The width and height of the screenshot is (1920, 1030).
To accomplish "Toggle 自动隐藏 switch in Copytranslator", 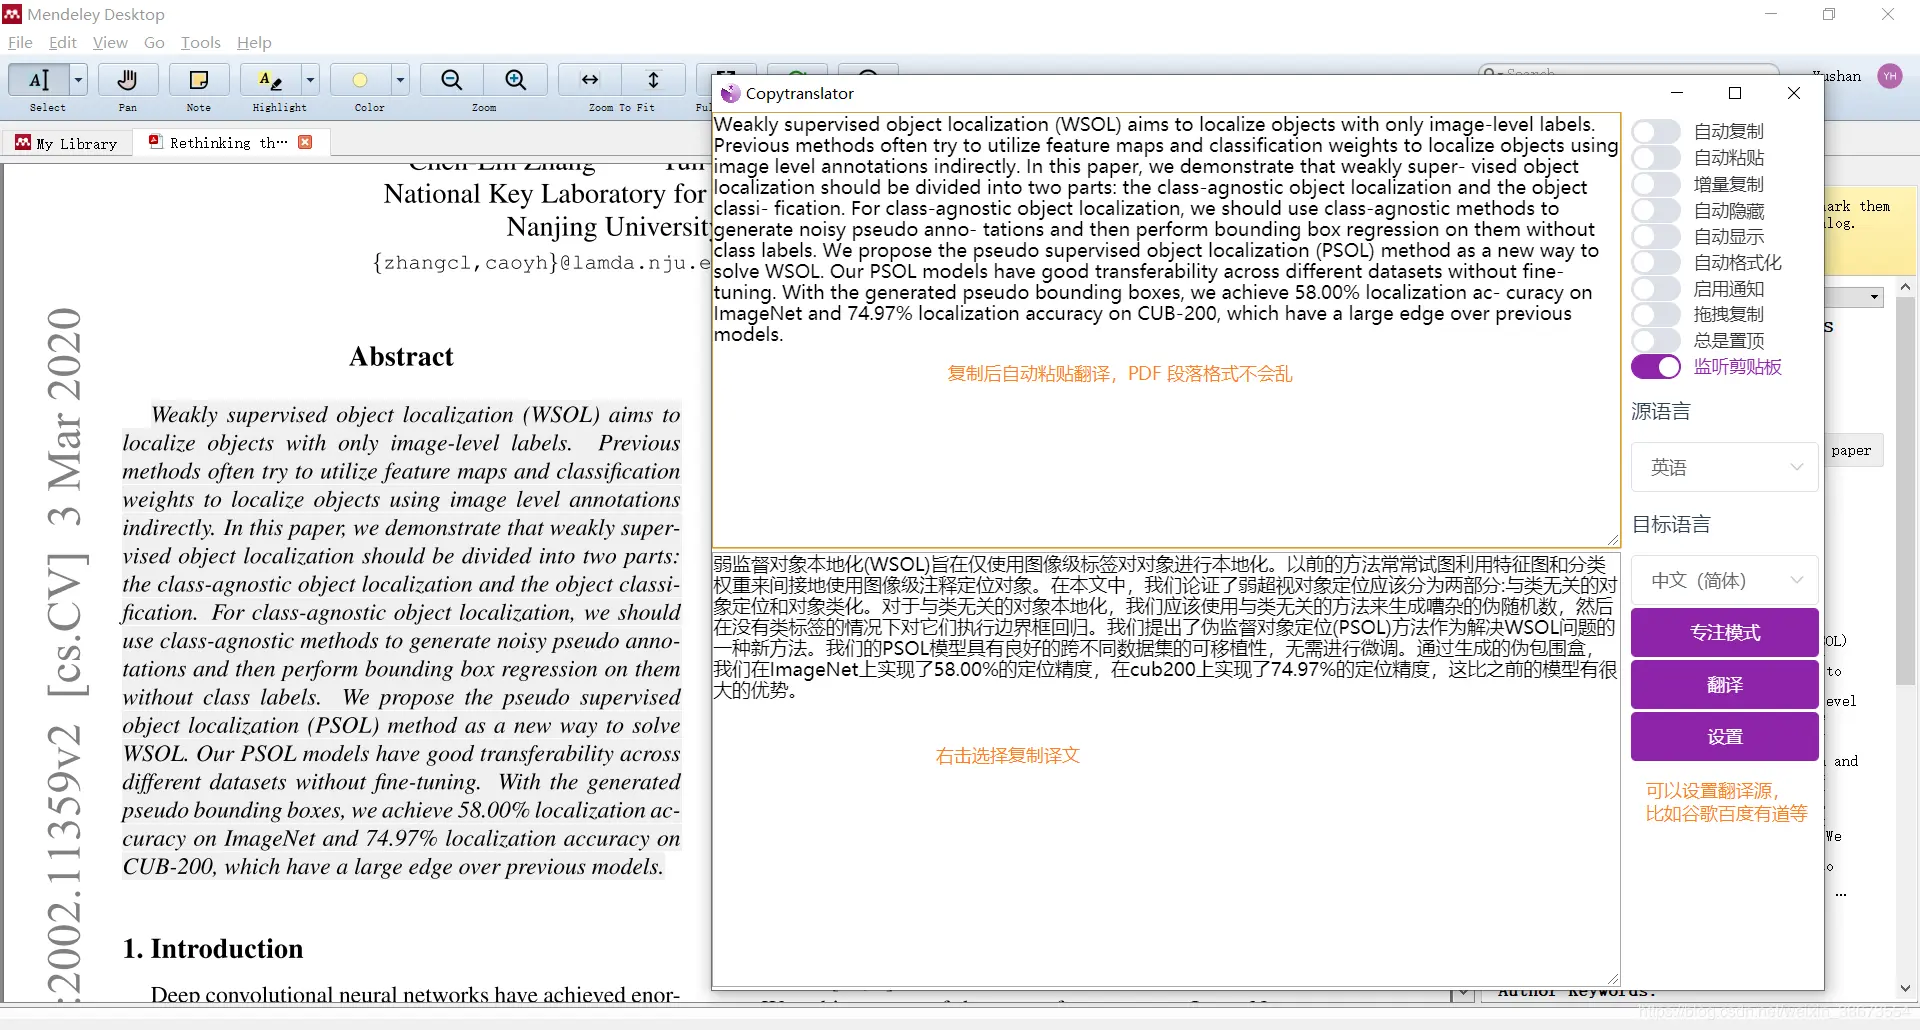I will (1656, 211).
